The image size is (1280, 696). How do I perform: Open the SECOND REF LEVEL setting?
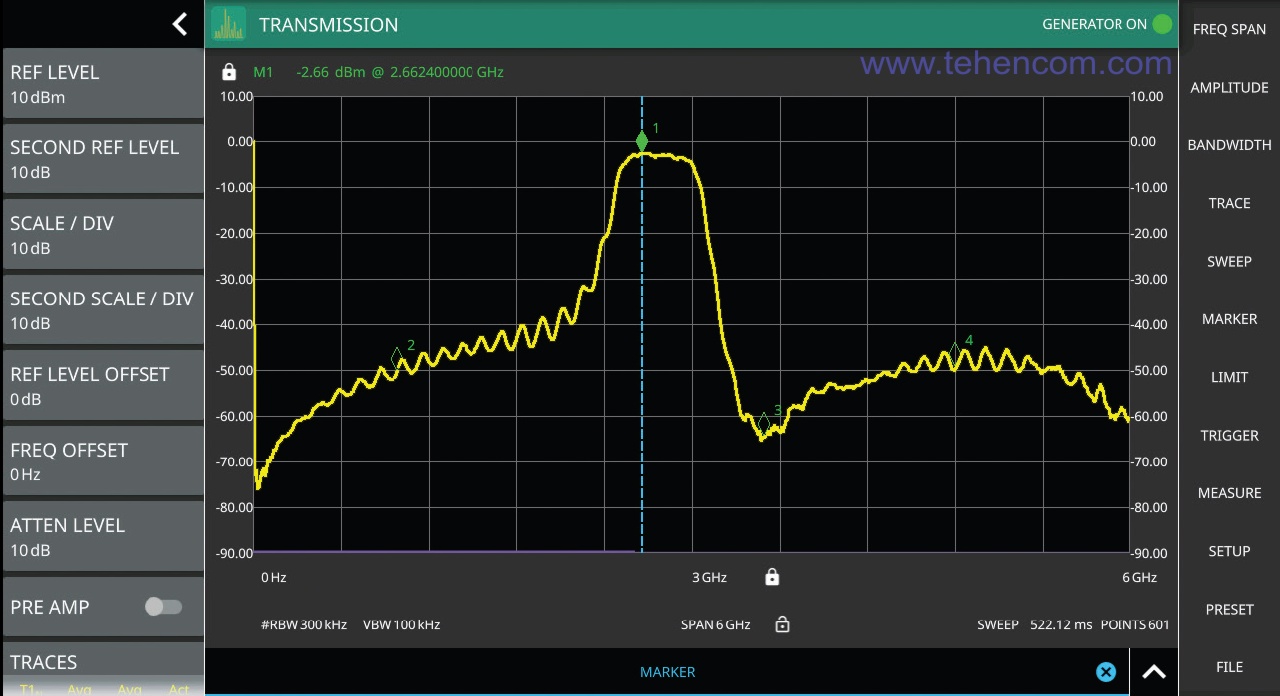click(x=103, y=158)
